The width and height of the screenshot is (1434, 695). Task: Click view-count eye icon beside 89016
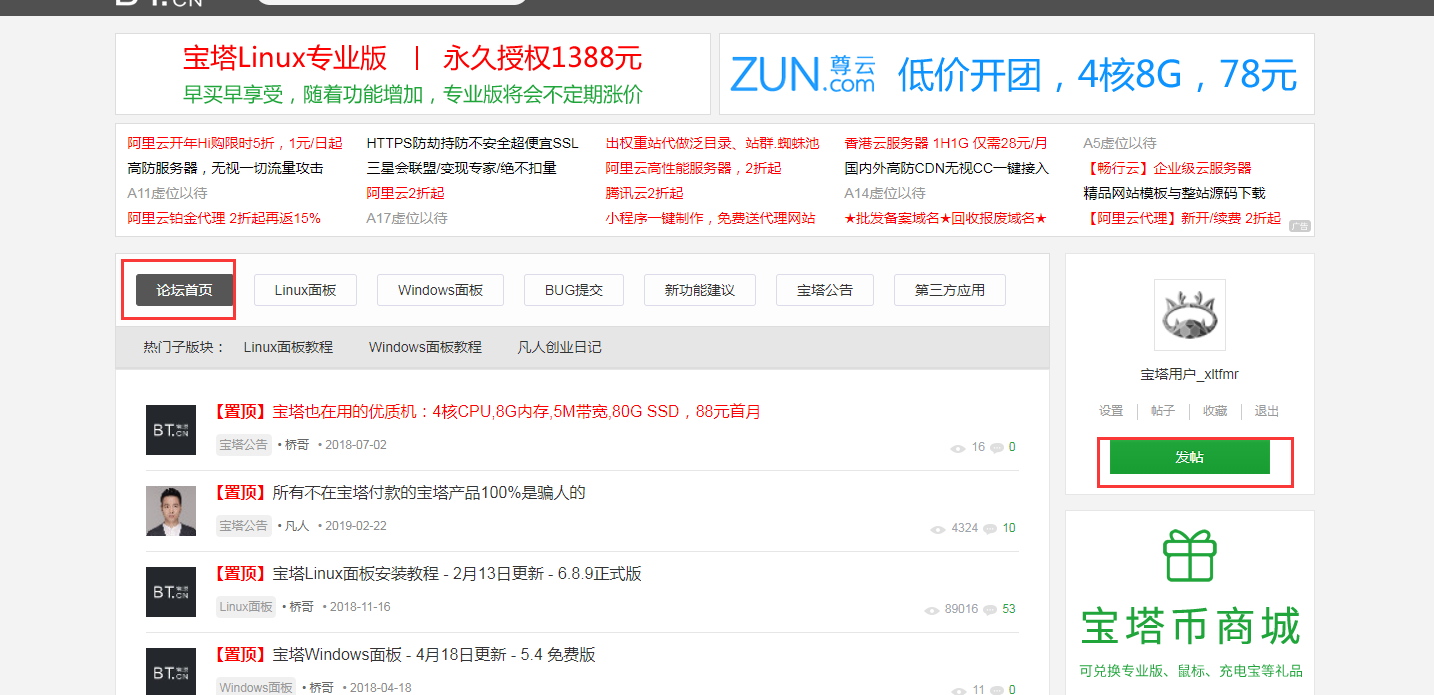(x=932, y=609)
